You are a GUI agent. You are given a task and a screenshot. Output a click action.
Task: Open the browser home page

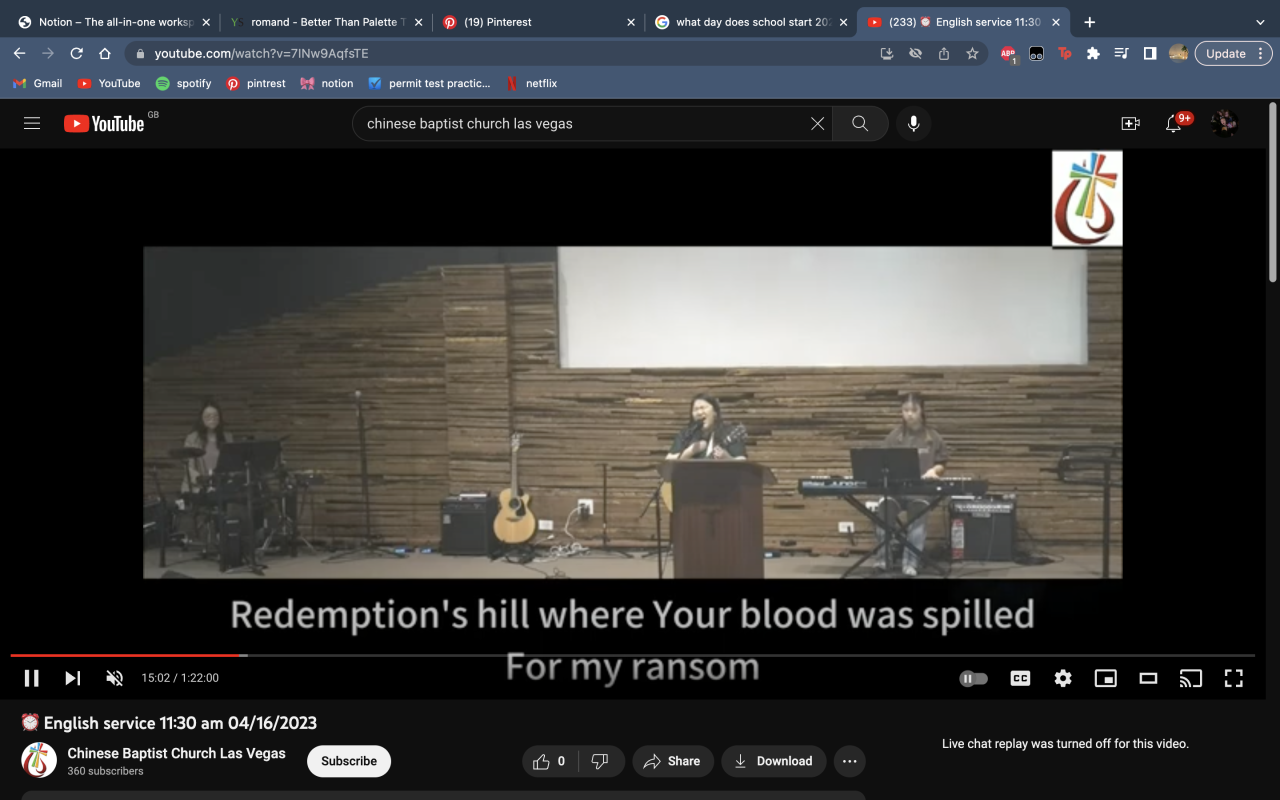point(104,53)
